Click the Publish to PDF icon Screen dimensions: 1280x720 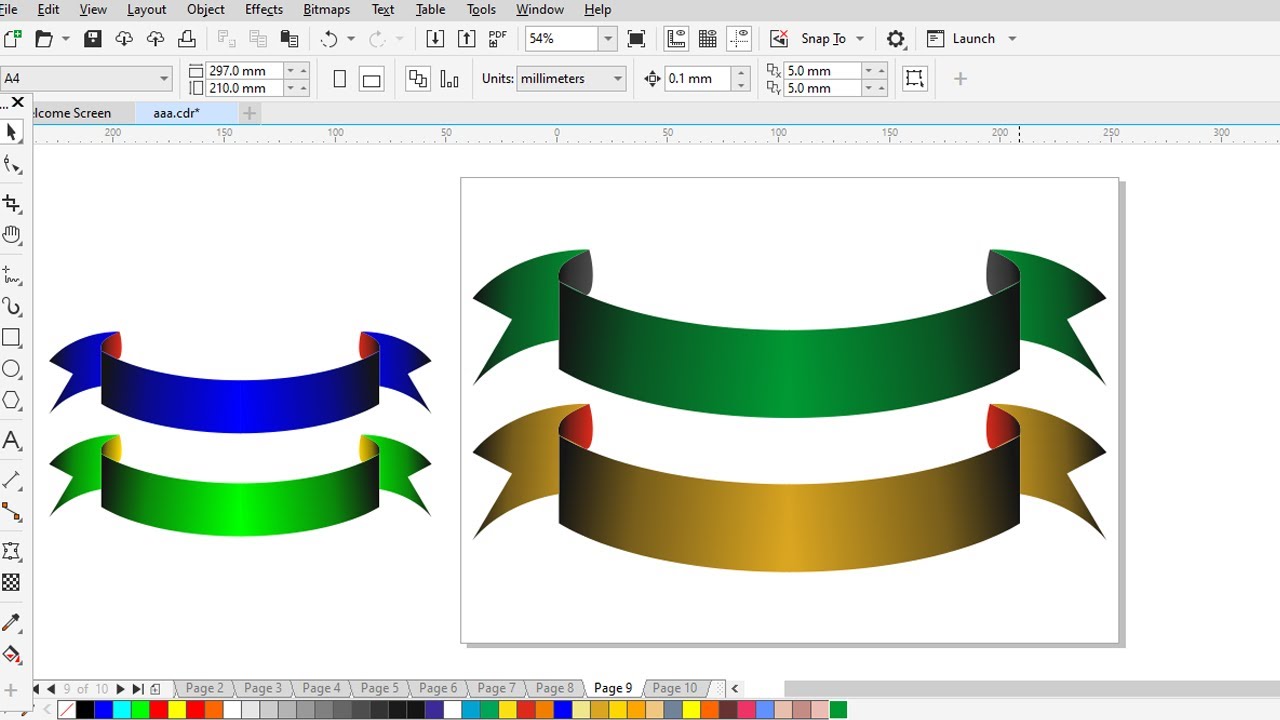tap(497, 39)
